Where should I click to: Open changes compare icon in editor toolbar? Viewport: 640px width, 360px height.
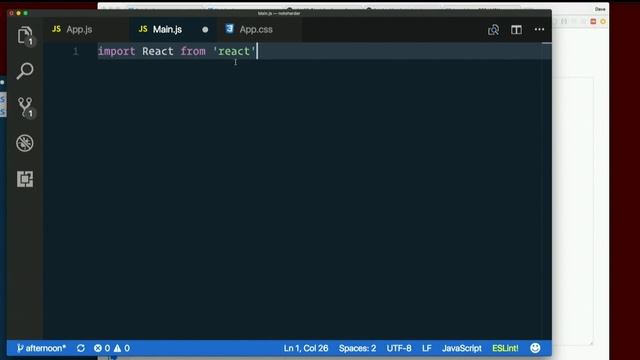point(493,29)
